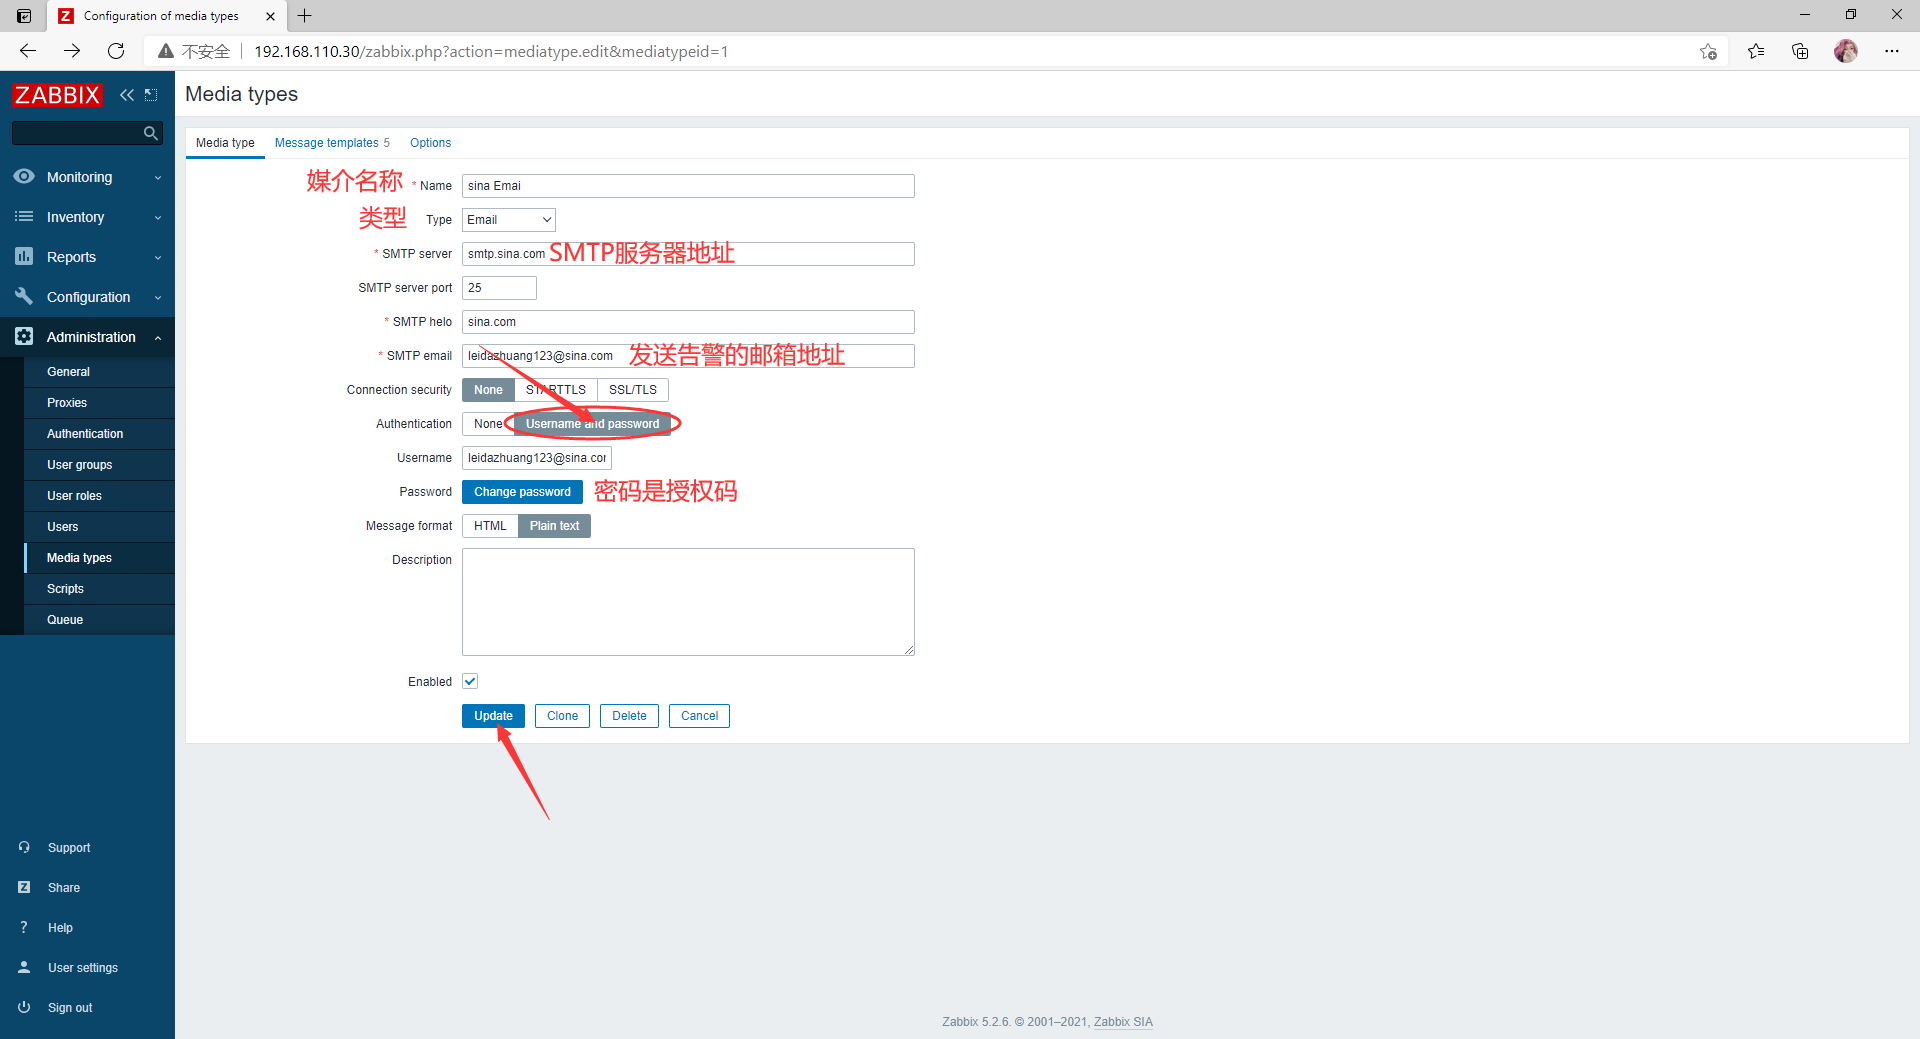1920x1039 pixels.
Task: Switch to the Media type tab
Action: point(225,143)
